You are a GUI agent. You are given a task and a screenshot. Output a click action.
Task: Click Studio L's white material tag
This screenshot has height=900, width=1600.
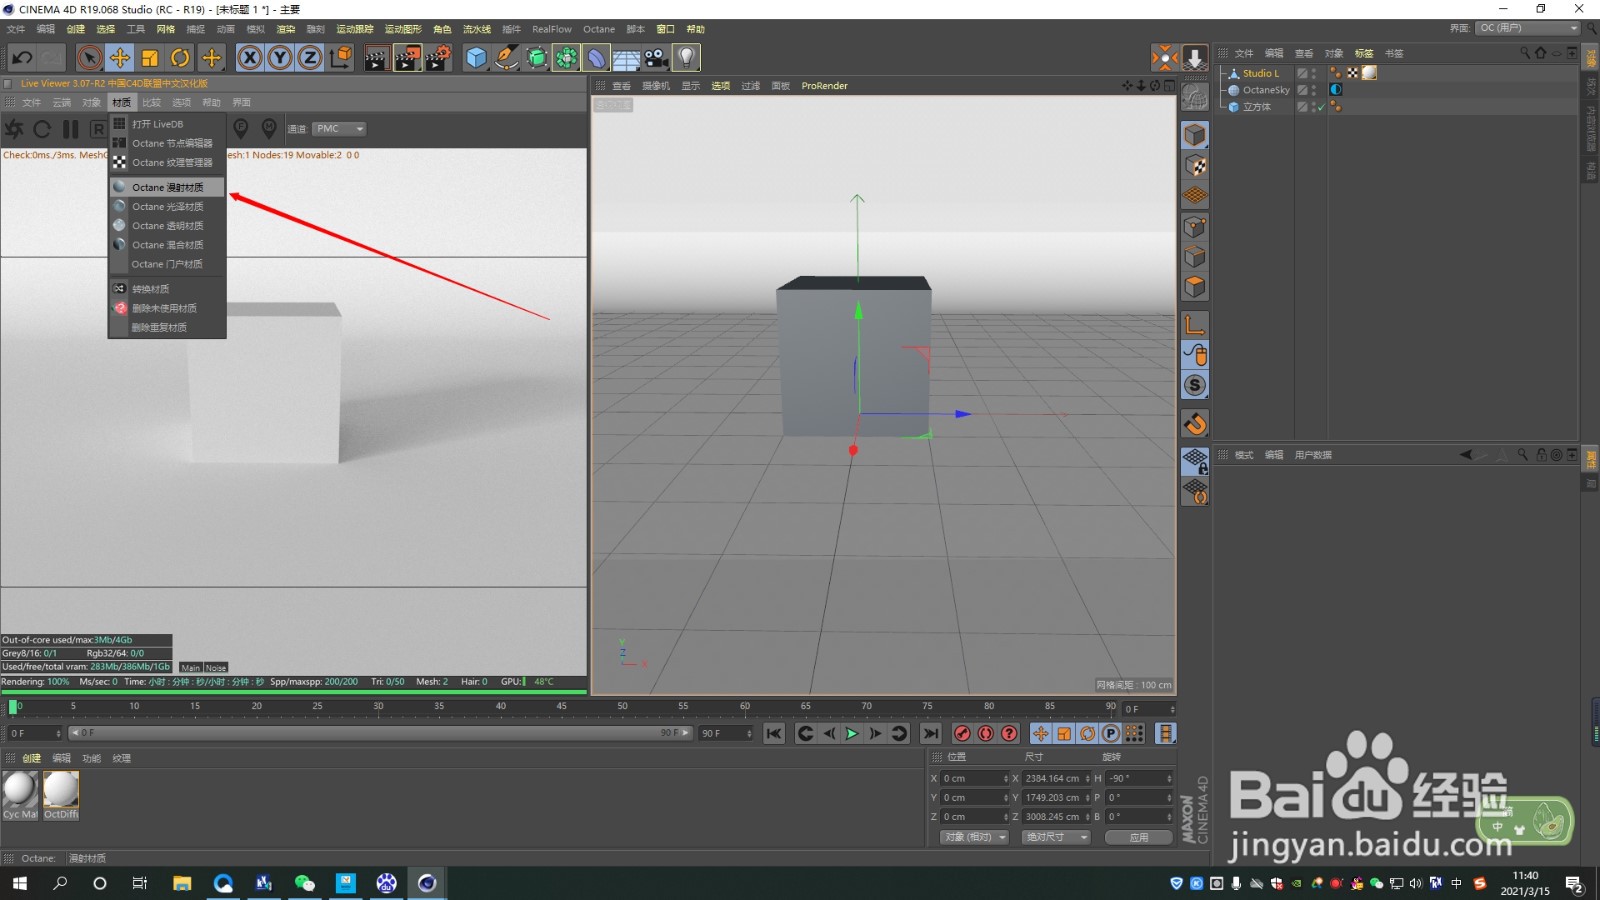1370,73
